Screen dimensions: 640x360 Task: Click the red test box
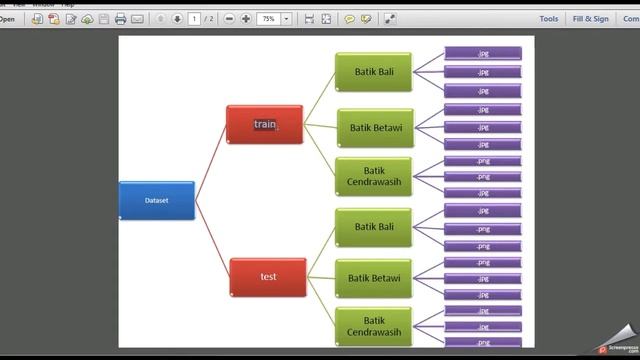pos(268,277)
